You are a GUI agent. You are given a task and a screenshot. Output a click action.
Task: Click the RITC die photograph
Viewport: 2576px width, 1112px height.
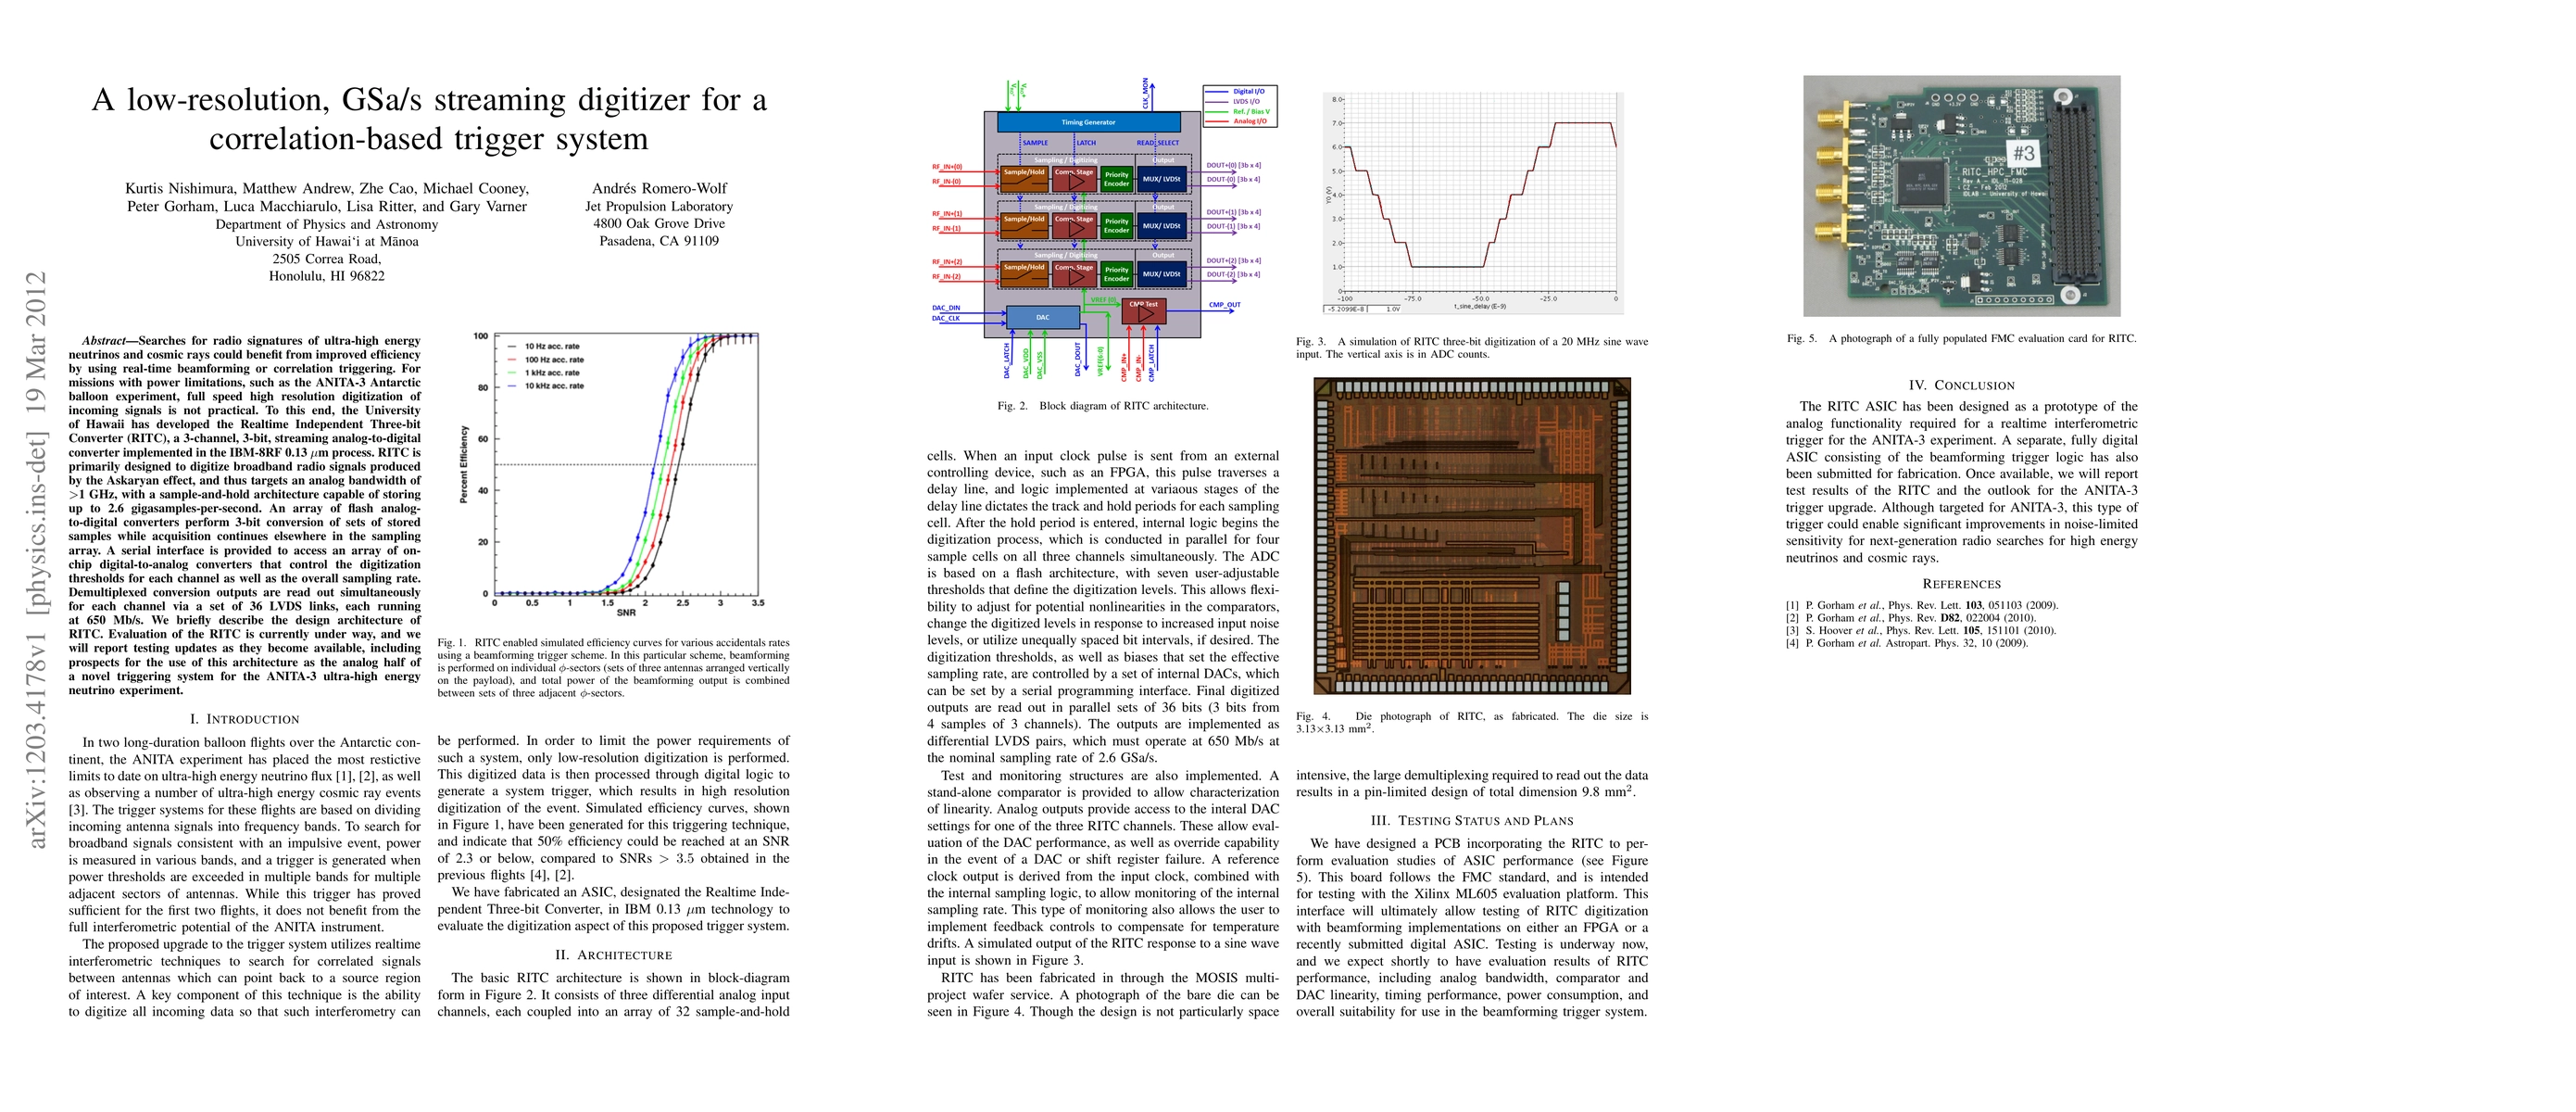click(x=1471, y=535)
